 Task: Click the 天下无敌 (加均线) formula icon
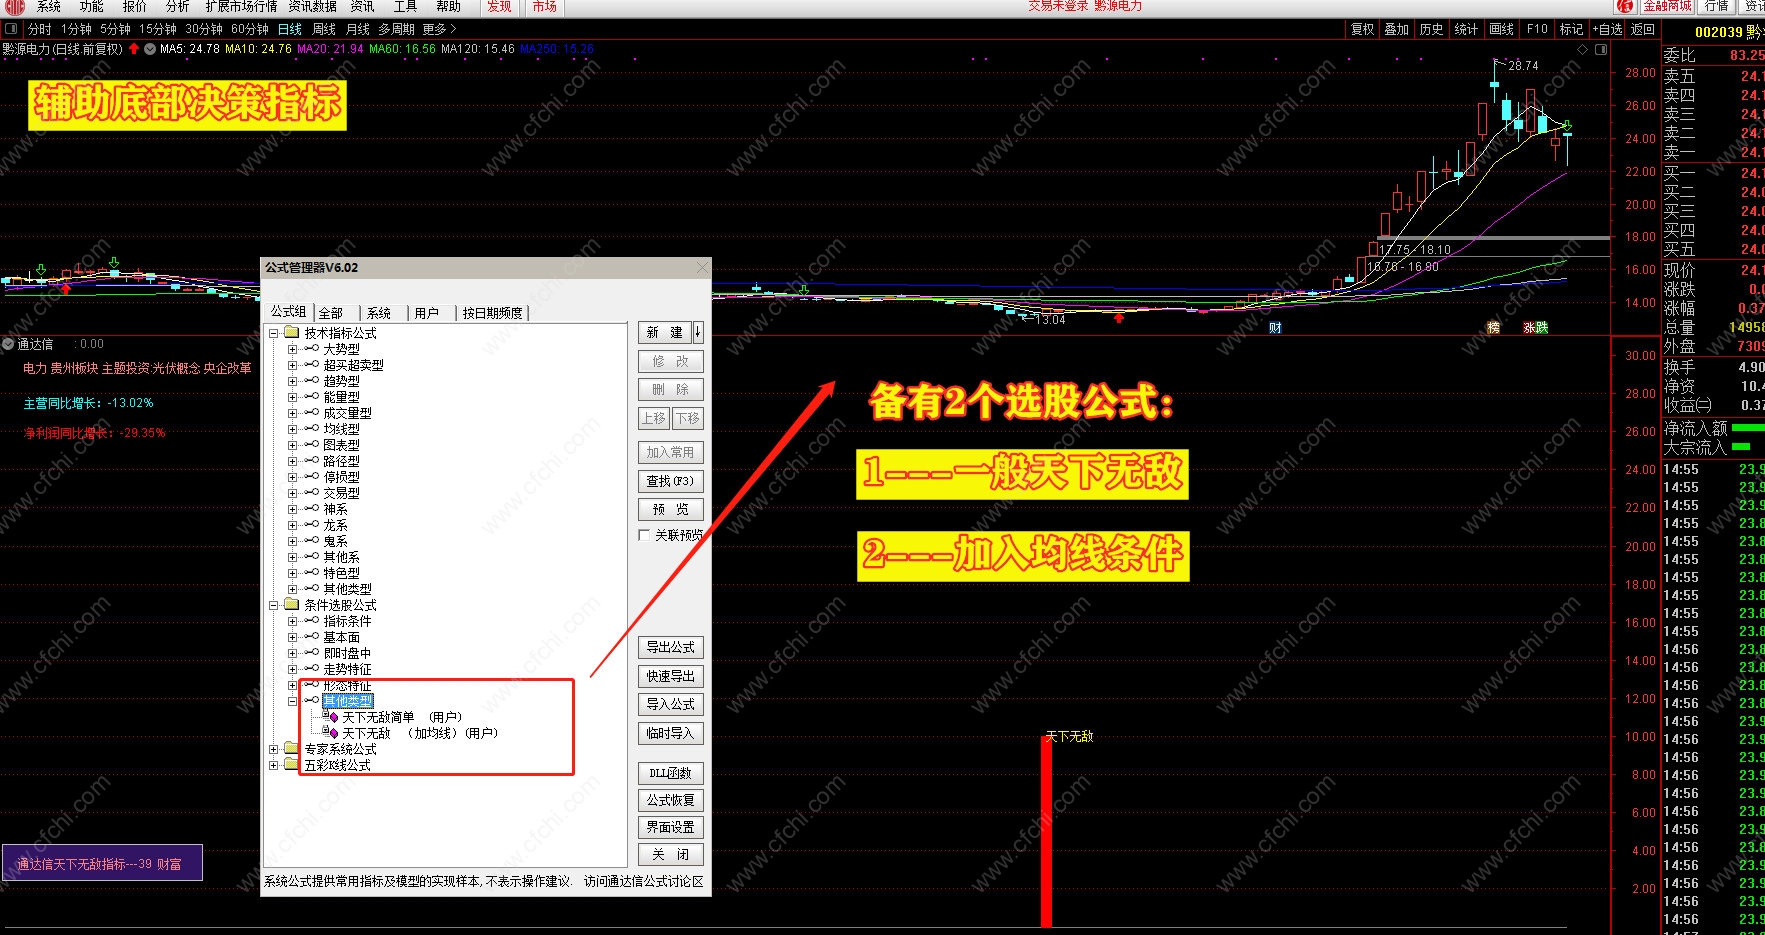point(332,733)
